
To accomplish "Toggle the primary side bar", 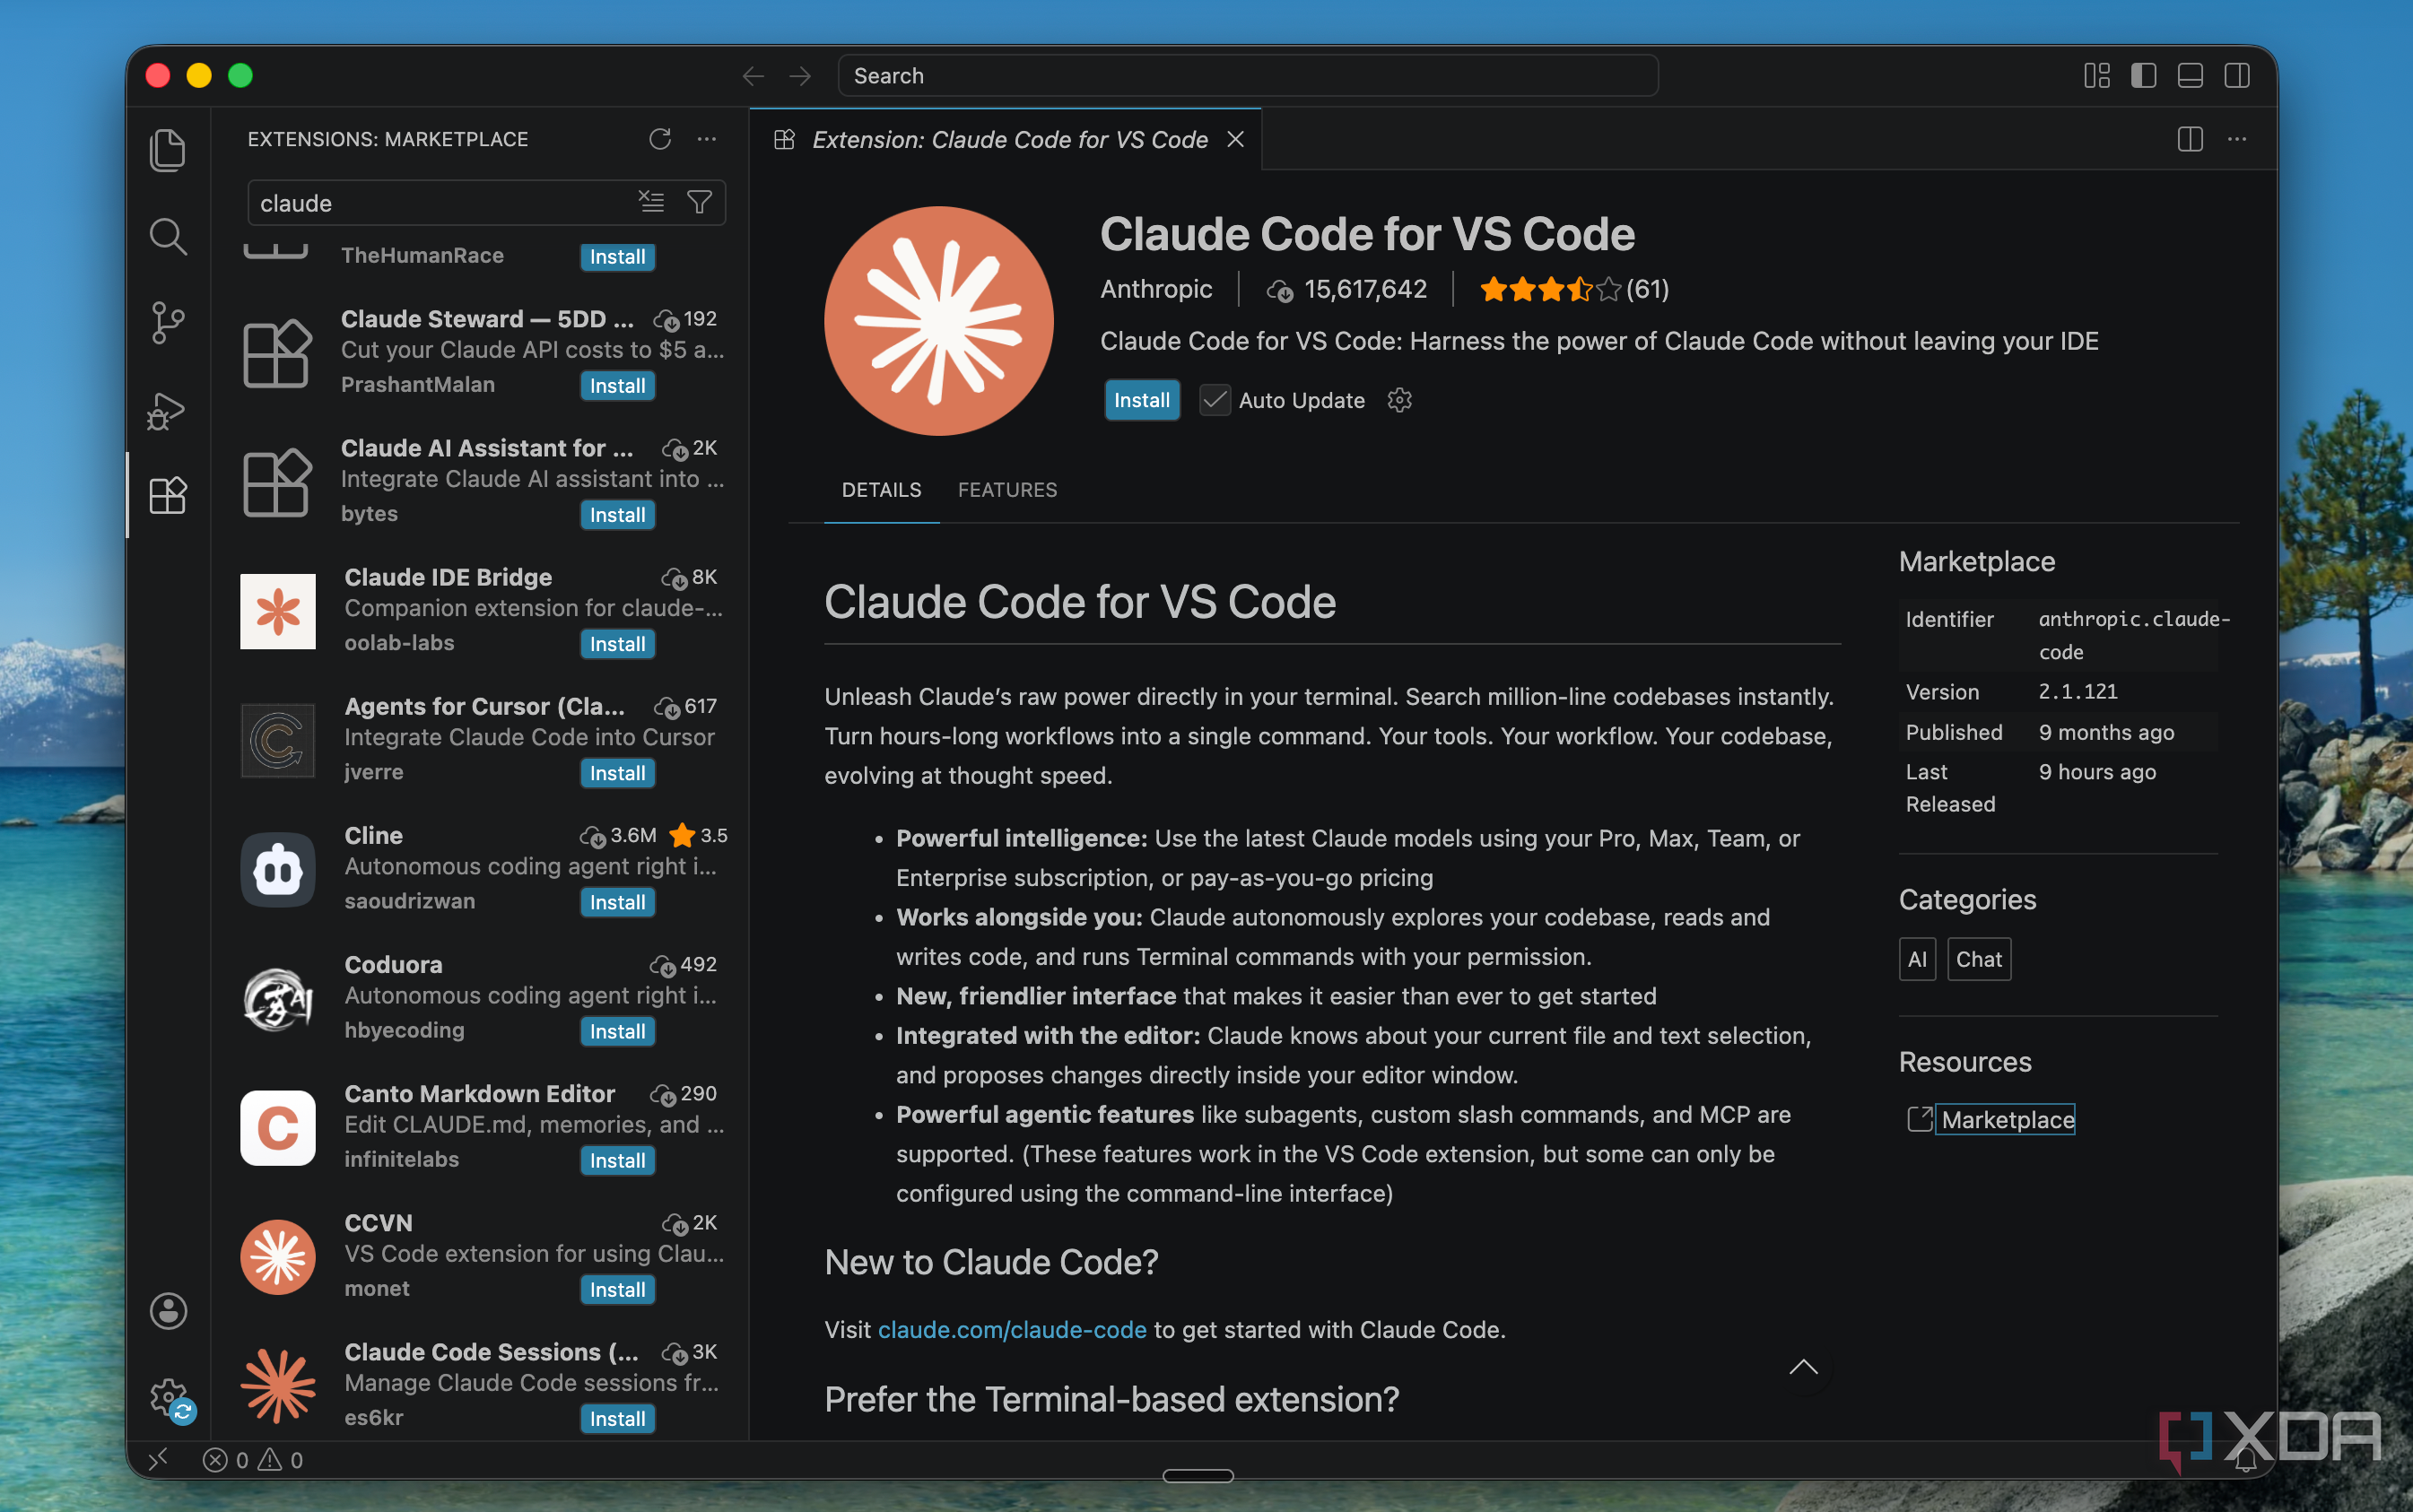I will pos(2143,76).
